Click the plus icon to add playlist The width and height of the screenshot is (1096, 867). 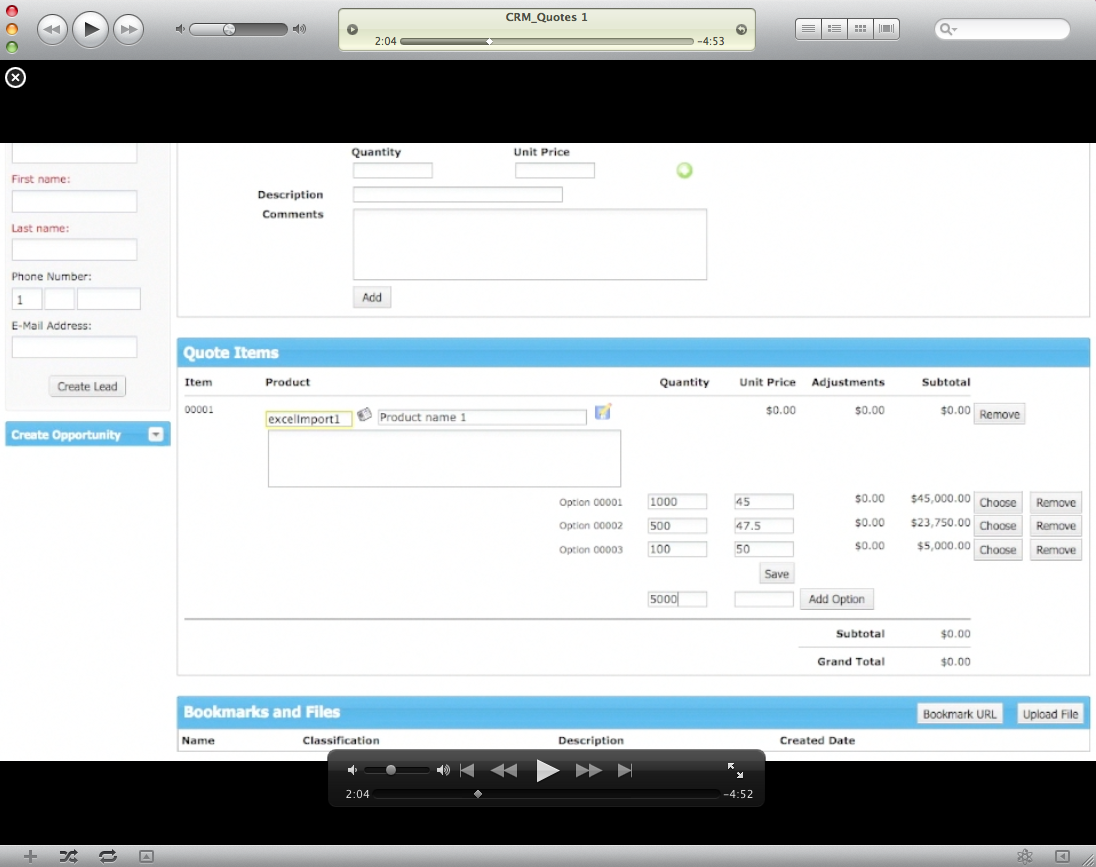[31, 856]
